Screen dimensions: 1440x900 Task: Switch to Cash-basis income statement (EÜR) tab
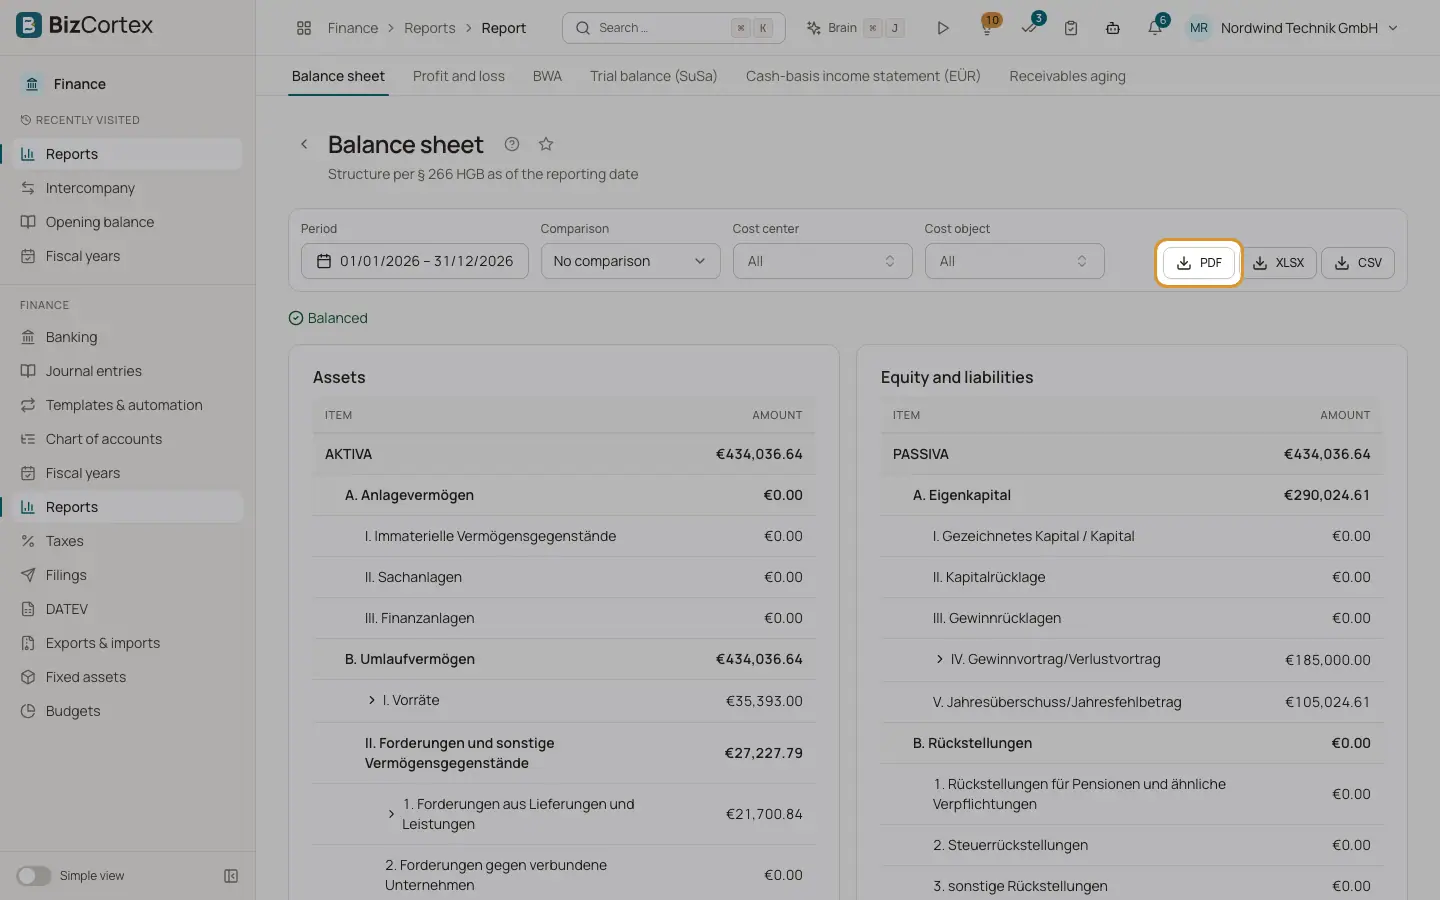[x=863, y=76]
